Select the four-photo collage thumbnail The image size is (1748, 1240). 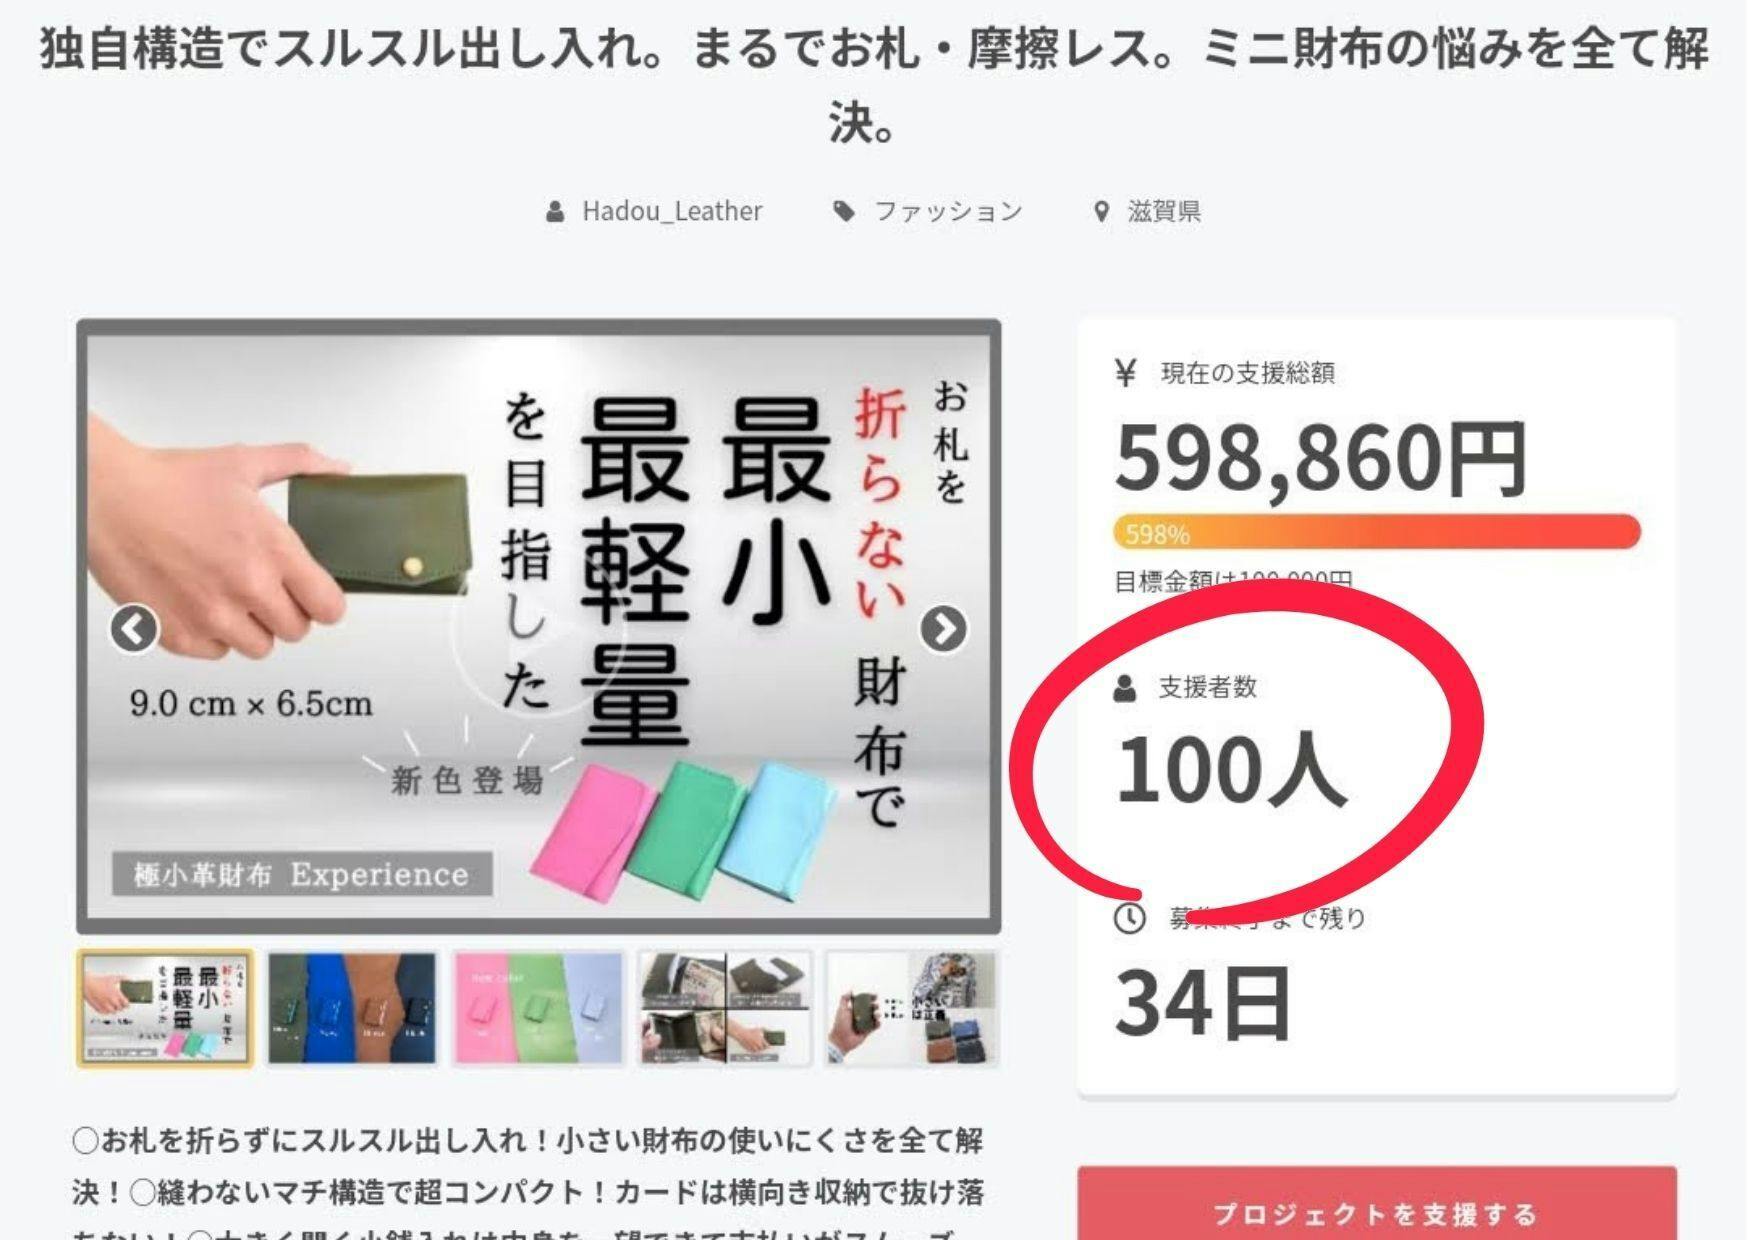pos(724,1009)
